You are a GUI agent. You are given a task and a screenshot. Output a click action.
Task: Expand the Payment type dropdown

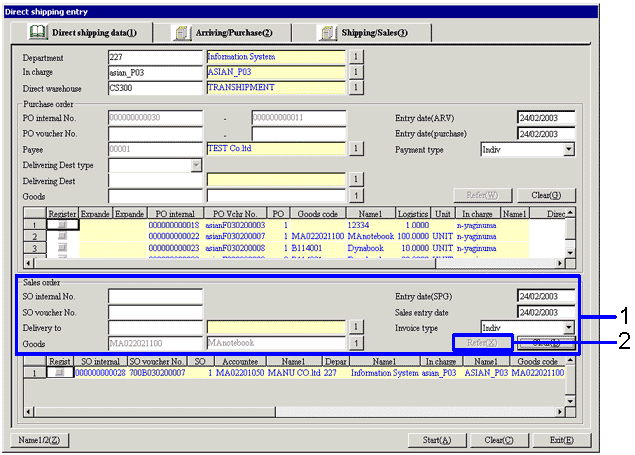[x=569, y=149]
